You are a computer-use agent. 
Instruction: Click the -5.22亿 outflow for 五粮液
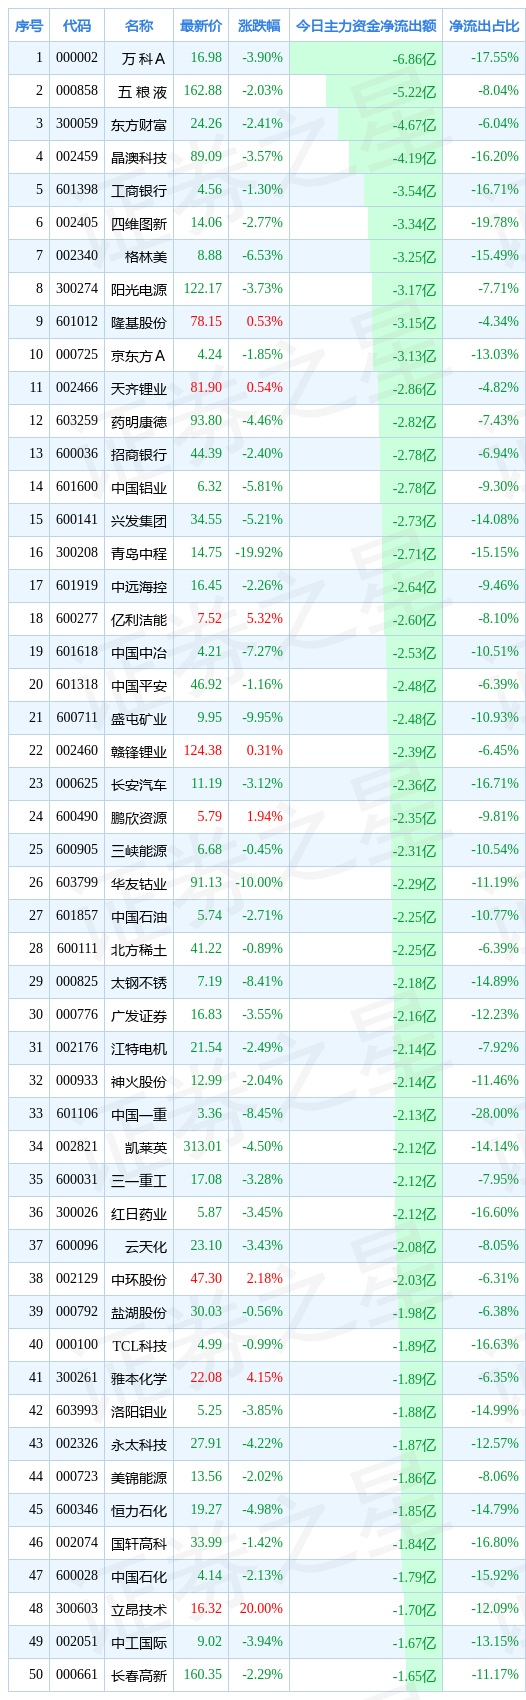[x=415, y=93]
